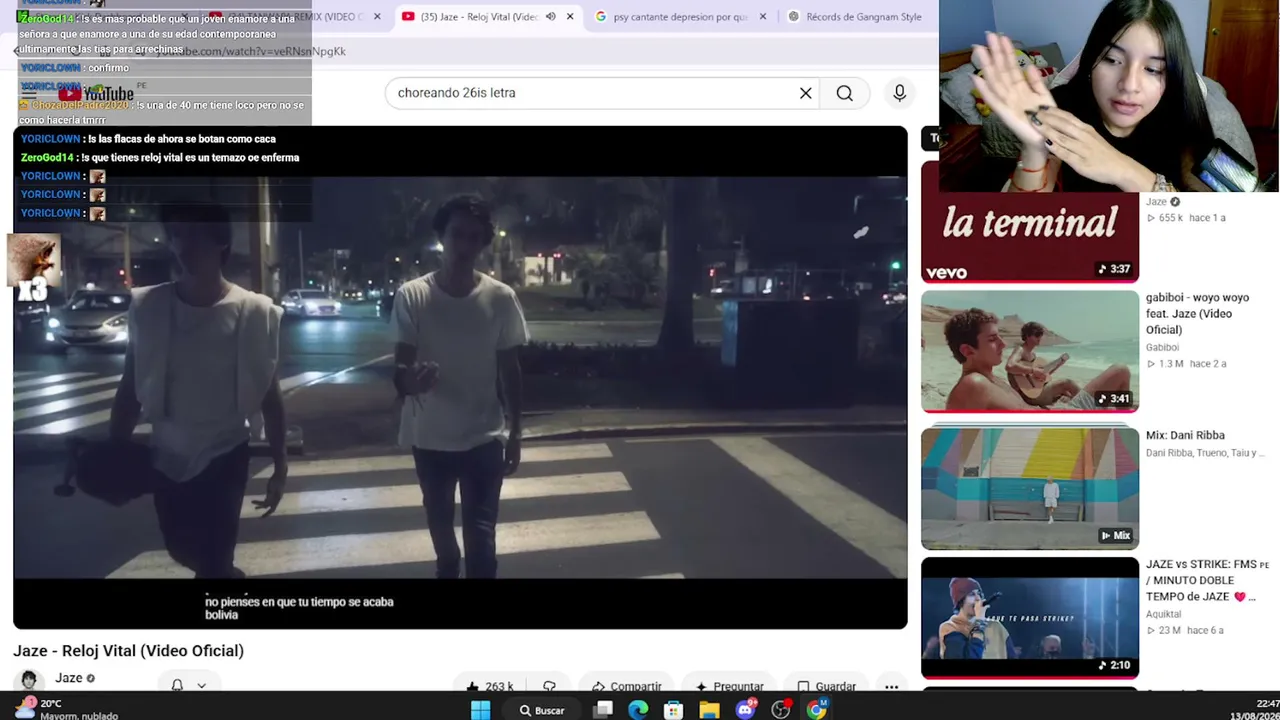Go to YouTube home via logo

pos(97,94)
